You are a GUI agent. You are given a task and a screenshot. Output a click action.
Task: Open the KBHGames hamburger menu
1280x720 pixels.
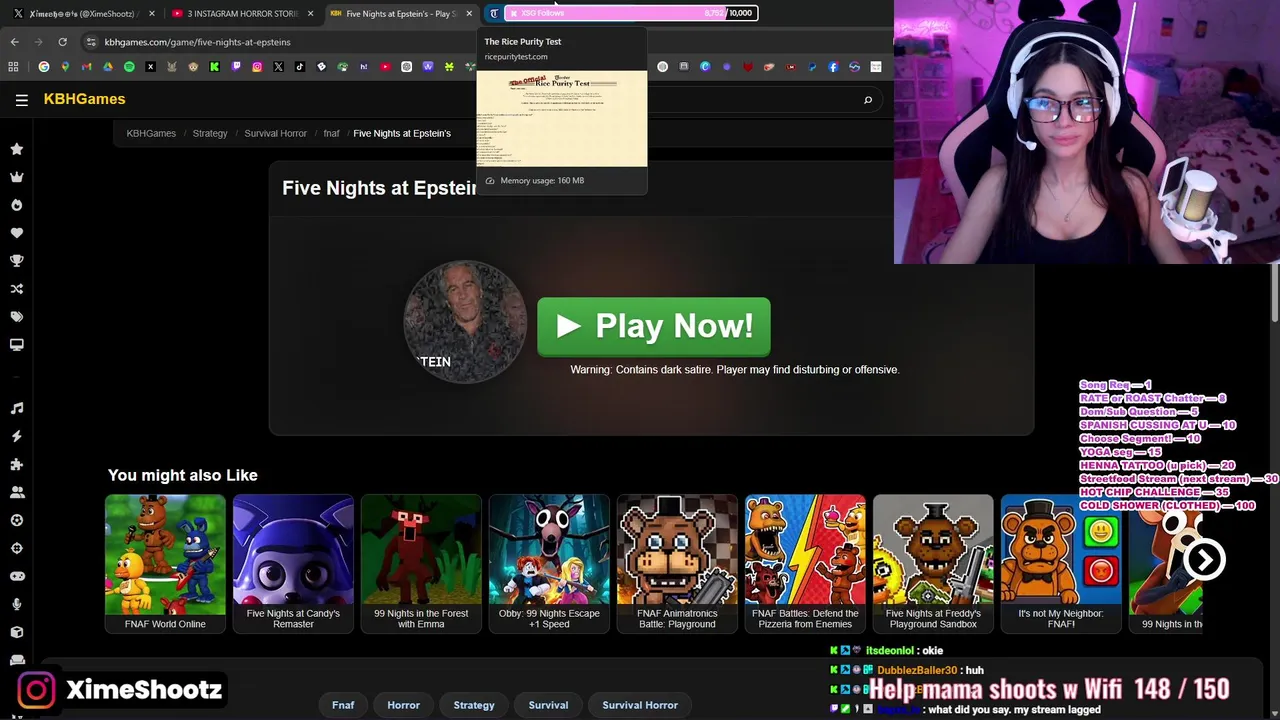point(21,99)
